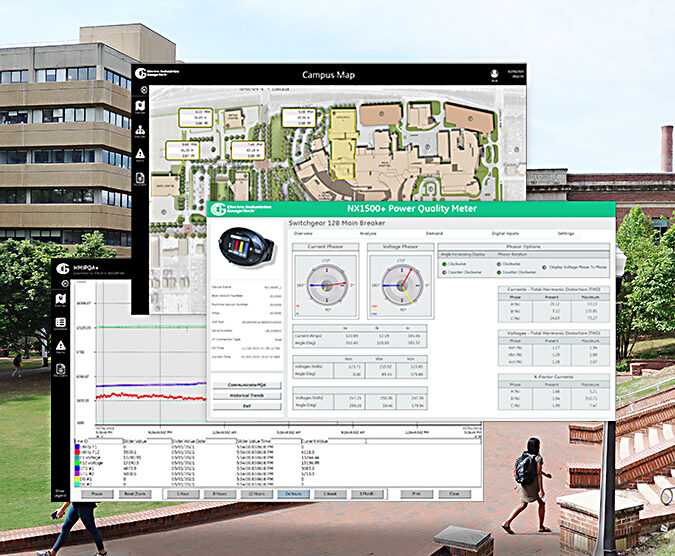Click the NX1500+ meter device image
The image size is (675, 556).
tap(246, 249)
